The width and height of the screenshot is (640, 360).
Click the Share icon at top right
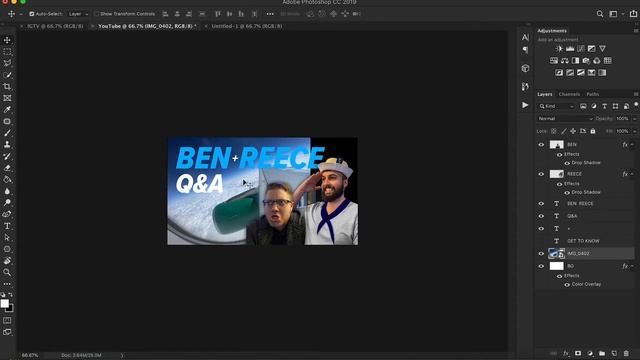[x=633, y=14]
